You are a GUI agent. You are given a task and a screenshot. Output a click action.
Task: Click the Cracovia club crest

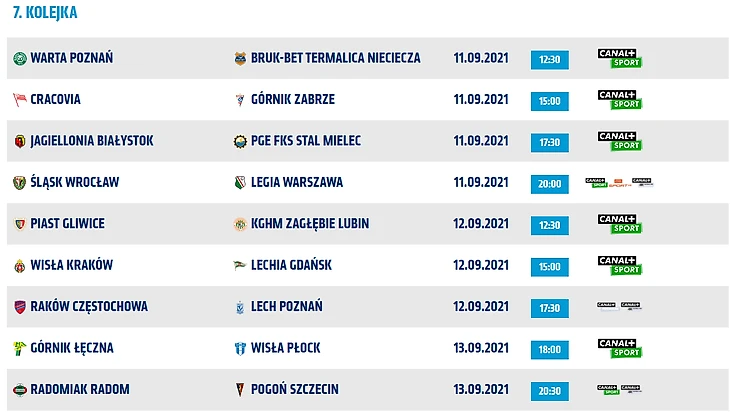coord(19,100)
